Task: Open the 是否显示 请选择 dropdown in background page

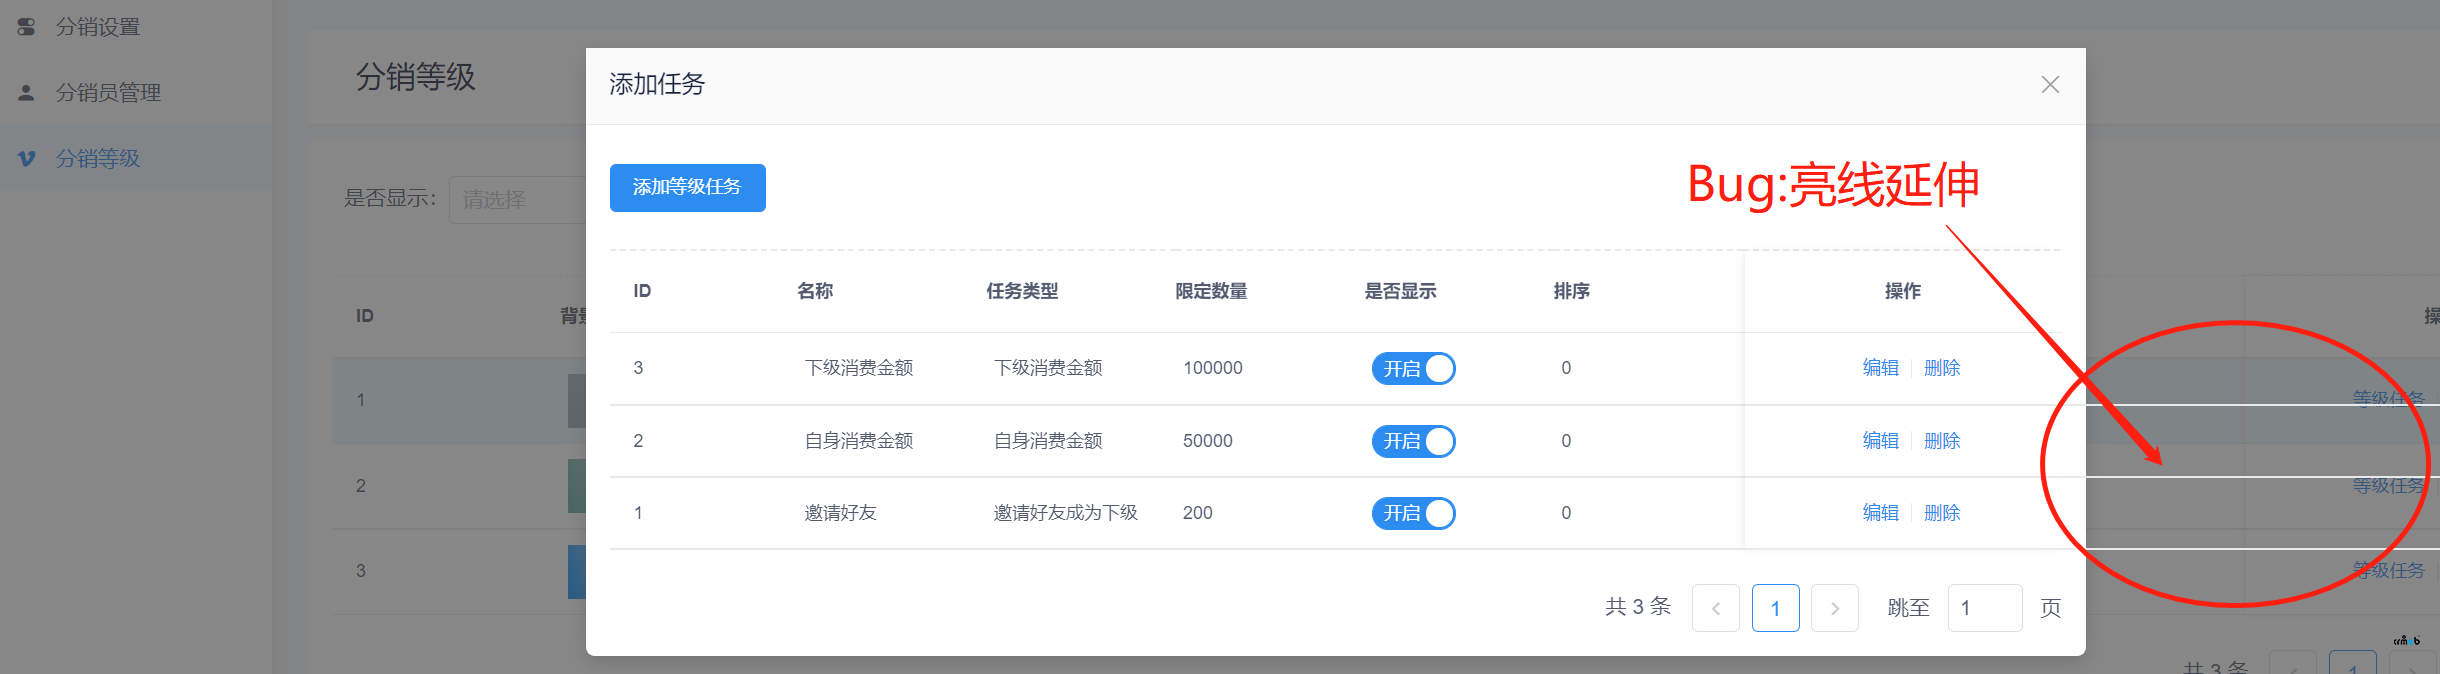Action: point(517,200)
